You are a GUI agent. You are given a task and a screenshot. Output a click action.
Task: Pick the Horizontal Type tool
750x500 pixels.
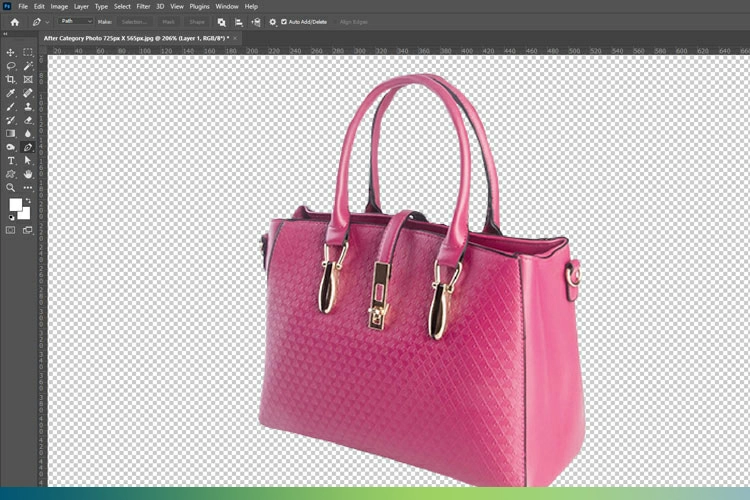click(x=11, y=160)
